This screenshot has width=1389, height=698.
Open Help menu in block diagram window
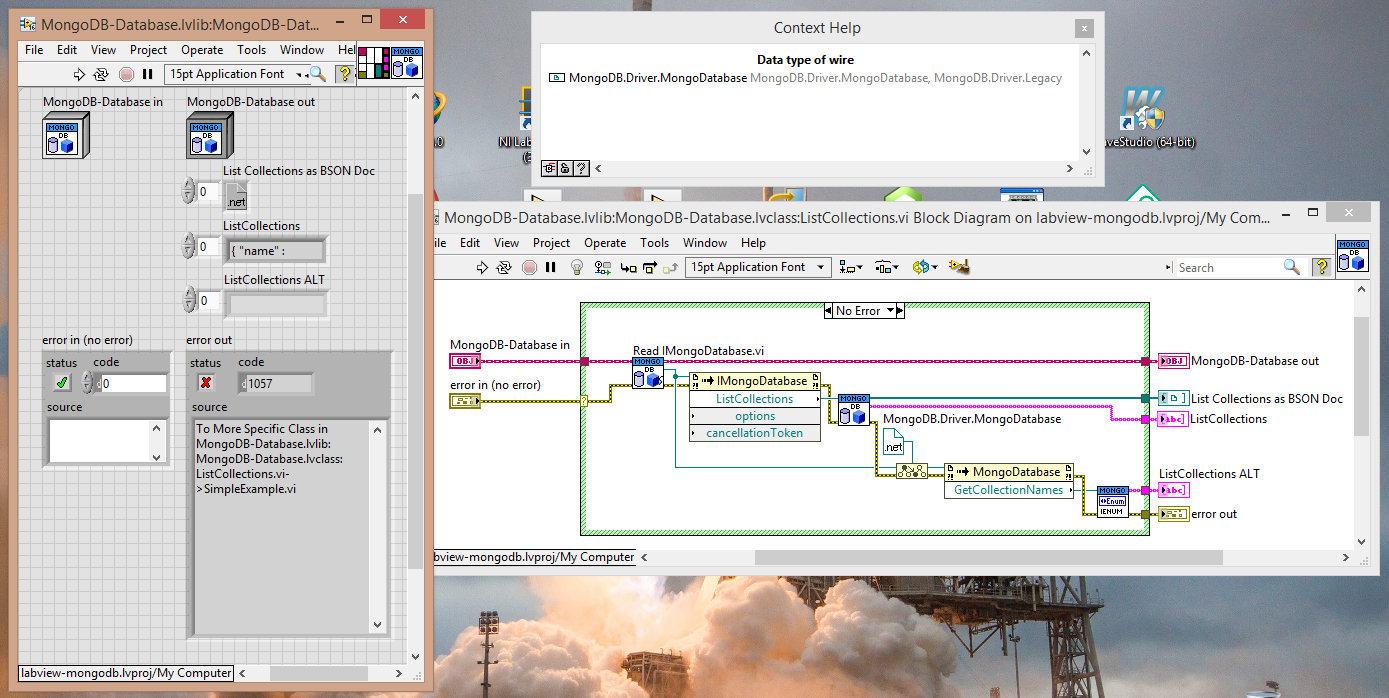tap(753, 243)
